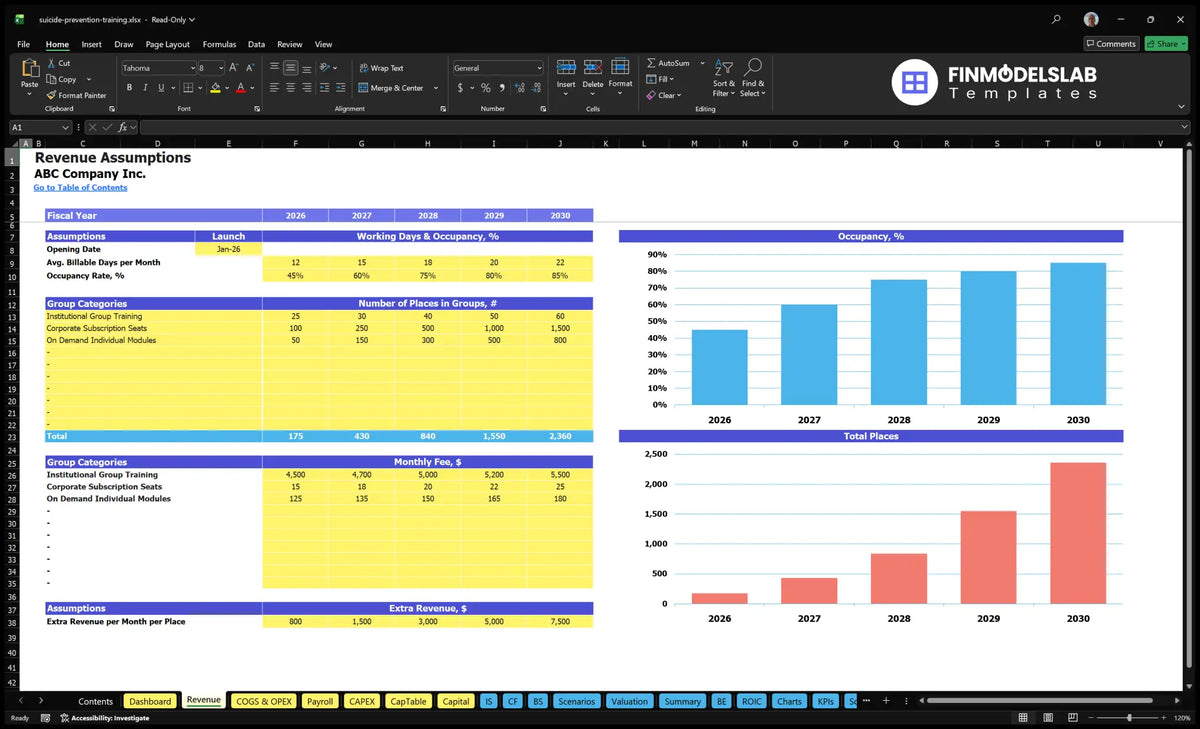1200x729 pixels.
Task: Open the Dashboard sheet tab
Action: 150,701
